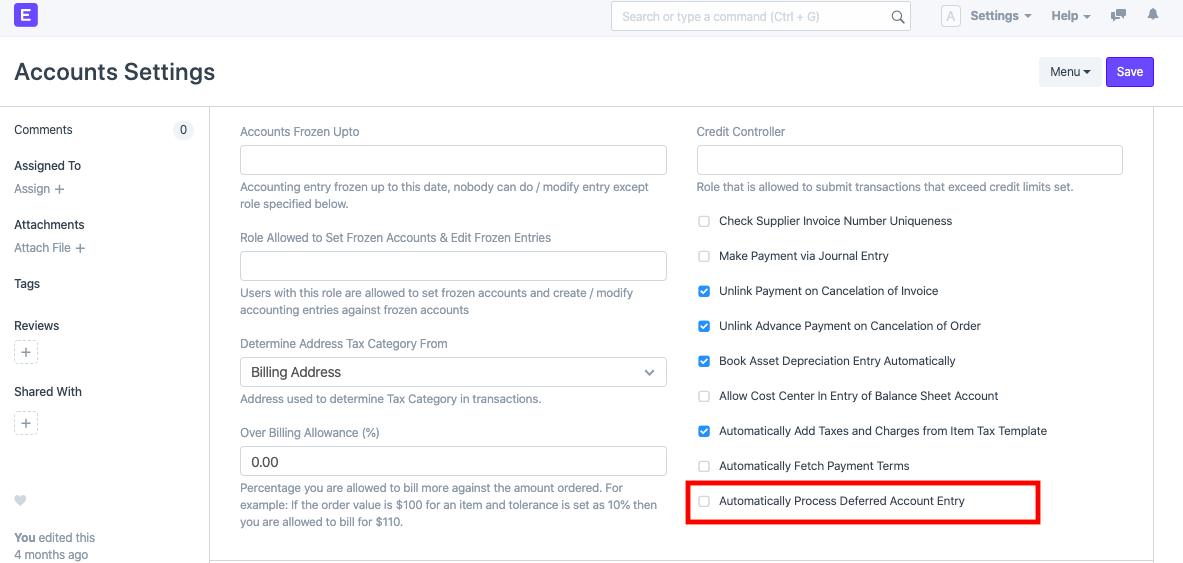The image size is (1183, 563).
Task: Click the Save button
Action: (1130, 72)
